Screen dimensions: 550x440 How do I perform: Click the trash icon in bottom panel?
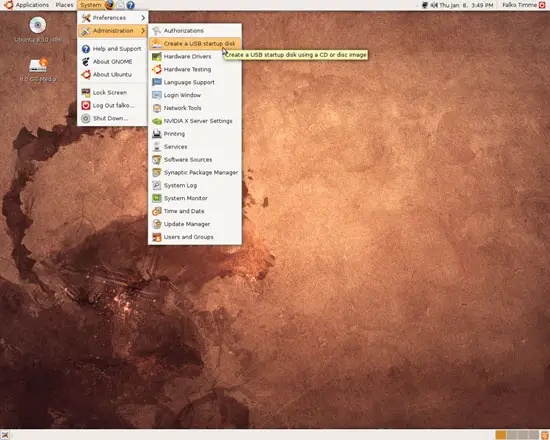545,435
